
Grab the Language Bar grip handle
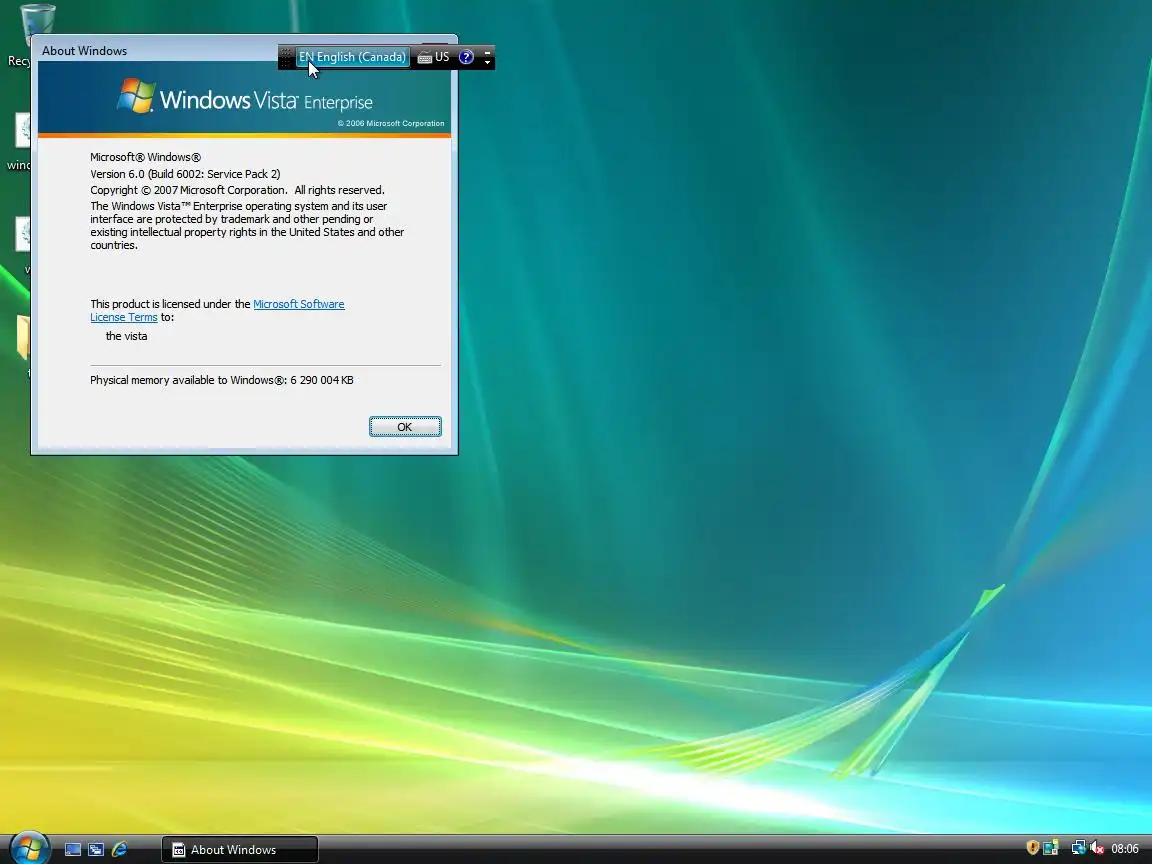286,57
